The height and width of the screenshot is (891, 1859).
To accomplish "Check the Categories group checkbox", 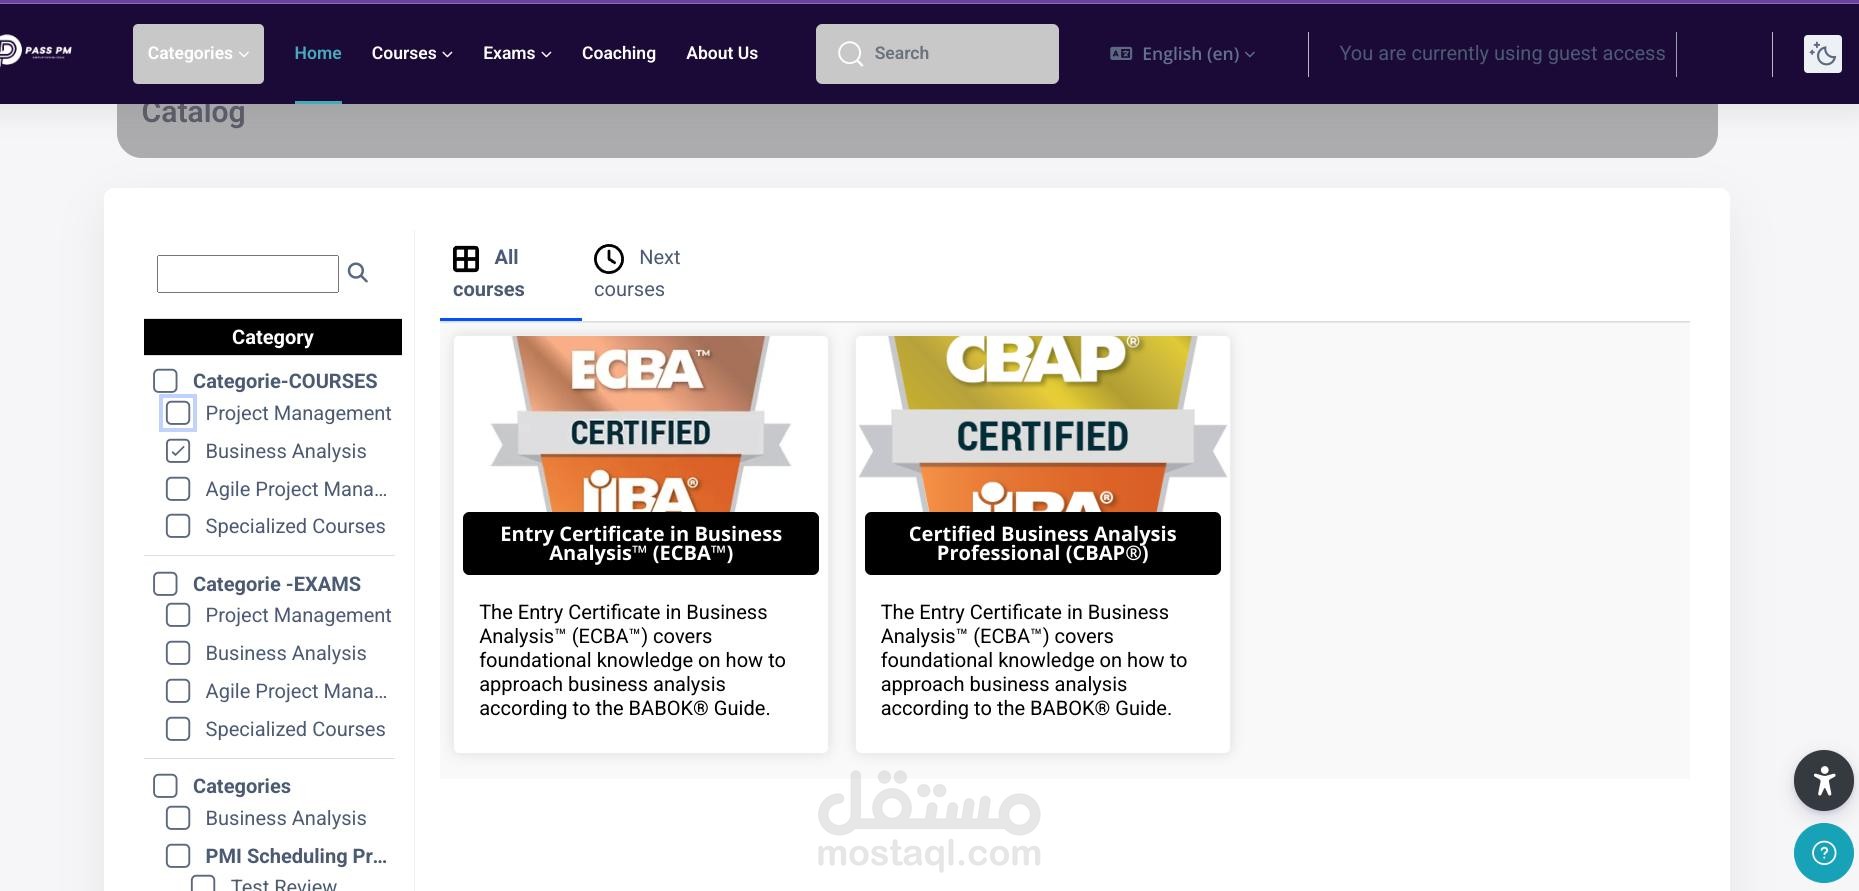I will tap(165, 786).
